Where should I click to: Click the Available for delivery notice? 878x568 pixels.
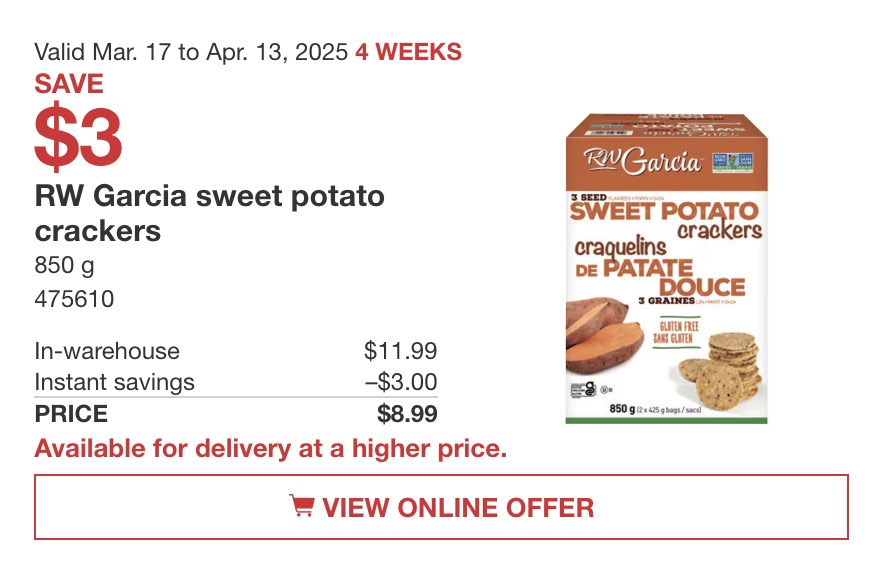tap(270, 449)
